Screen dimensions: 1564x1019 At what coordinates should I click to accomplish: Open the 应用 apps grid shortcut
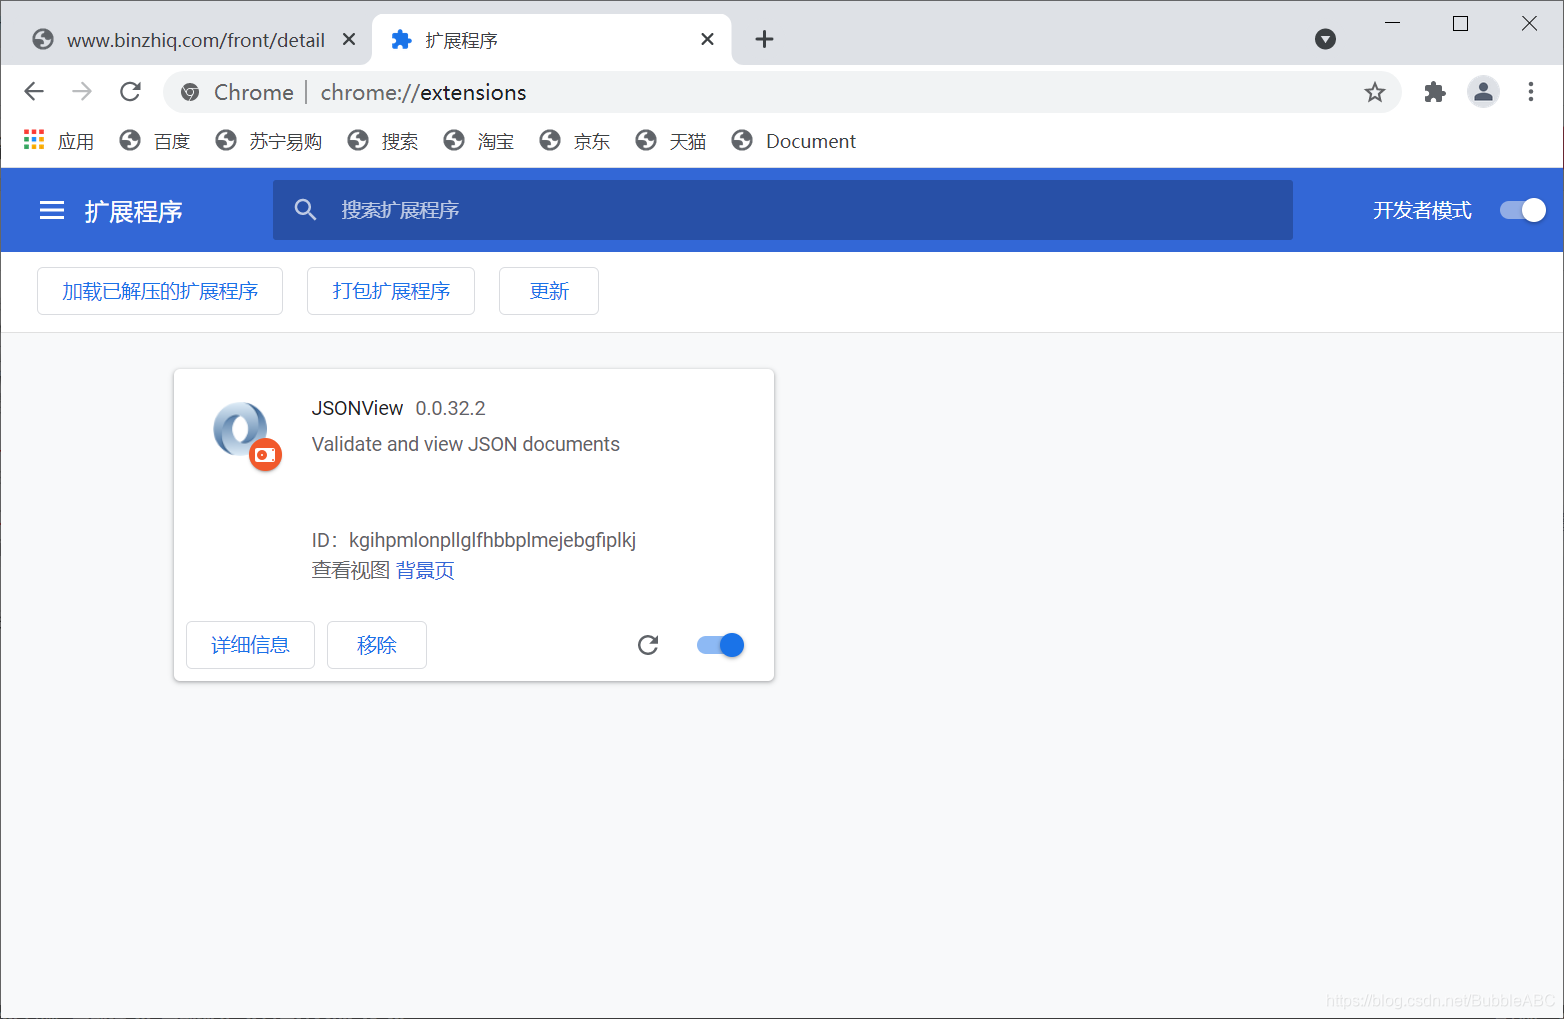point(59,141)
